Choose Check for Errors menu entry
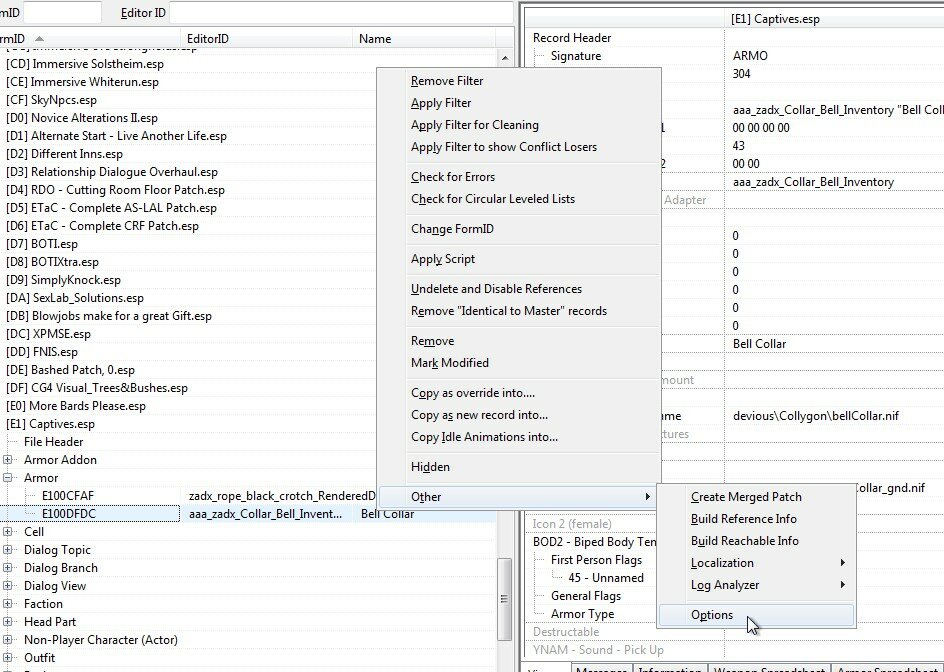The image size is (944, 672). (452, 177)
